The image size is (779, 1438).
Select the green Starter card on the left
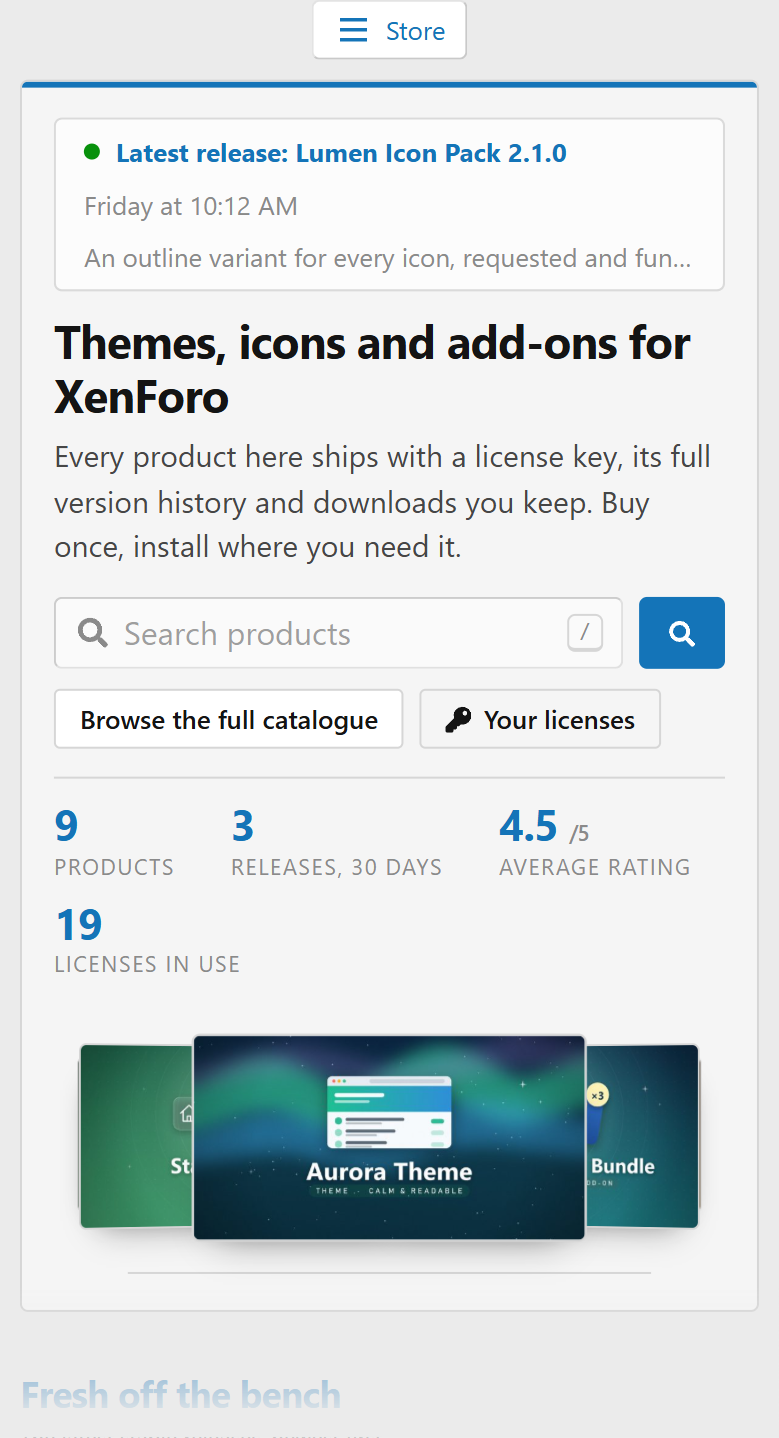pos(136,1137)
